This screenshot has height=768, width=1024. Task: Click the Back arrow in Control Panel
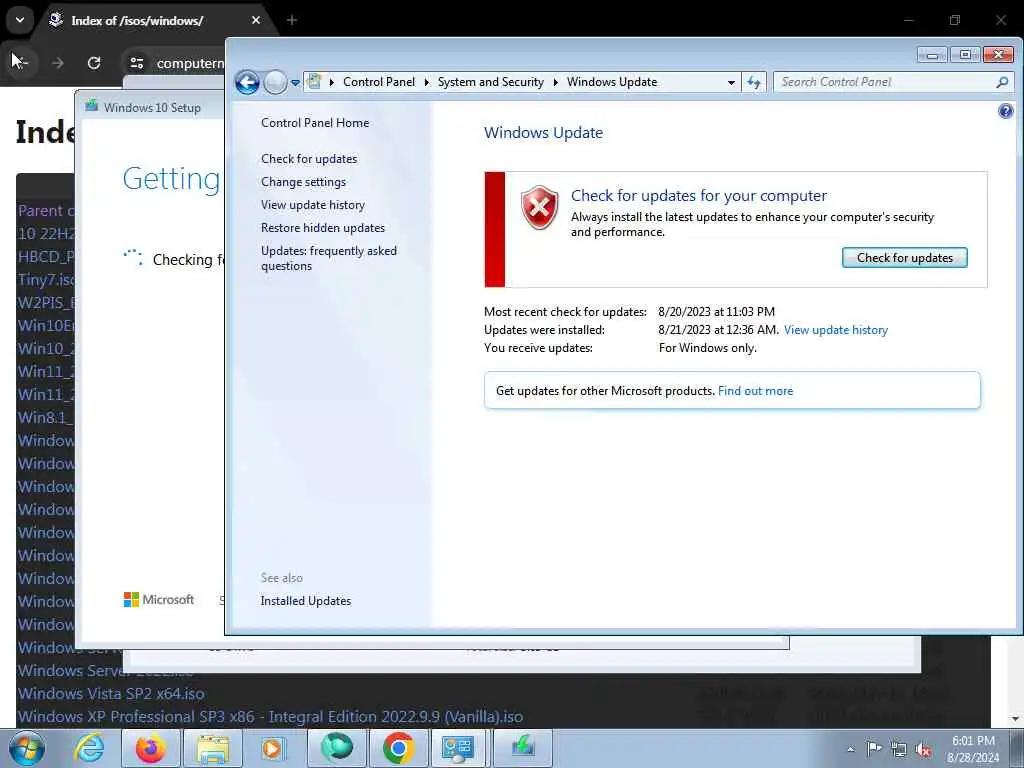coord(248,82)
